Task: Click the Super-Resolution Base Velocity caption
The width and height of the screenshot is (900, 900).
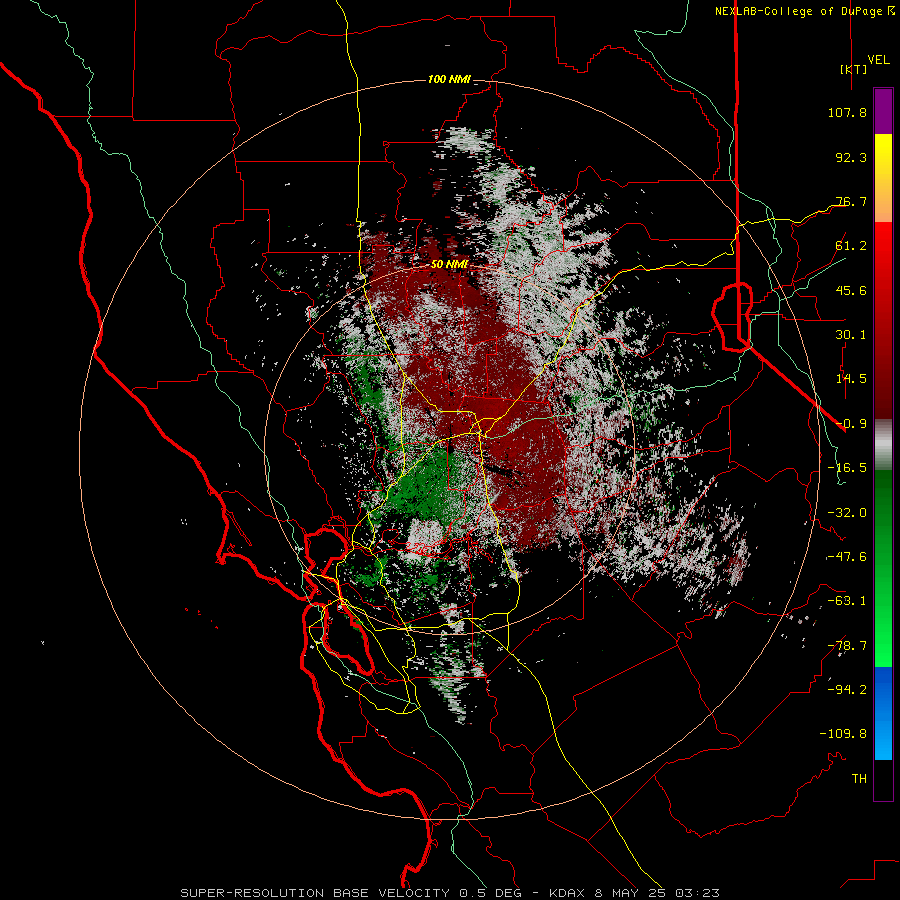Action: 449,893
